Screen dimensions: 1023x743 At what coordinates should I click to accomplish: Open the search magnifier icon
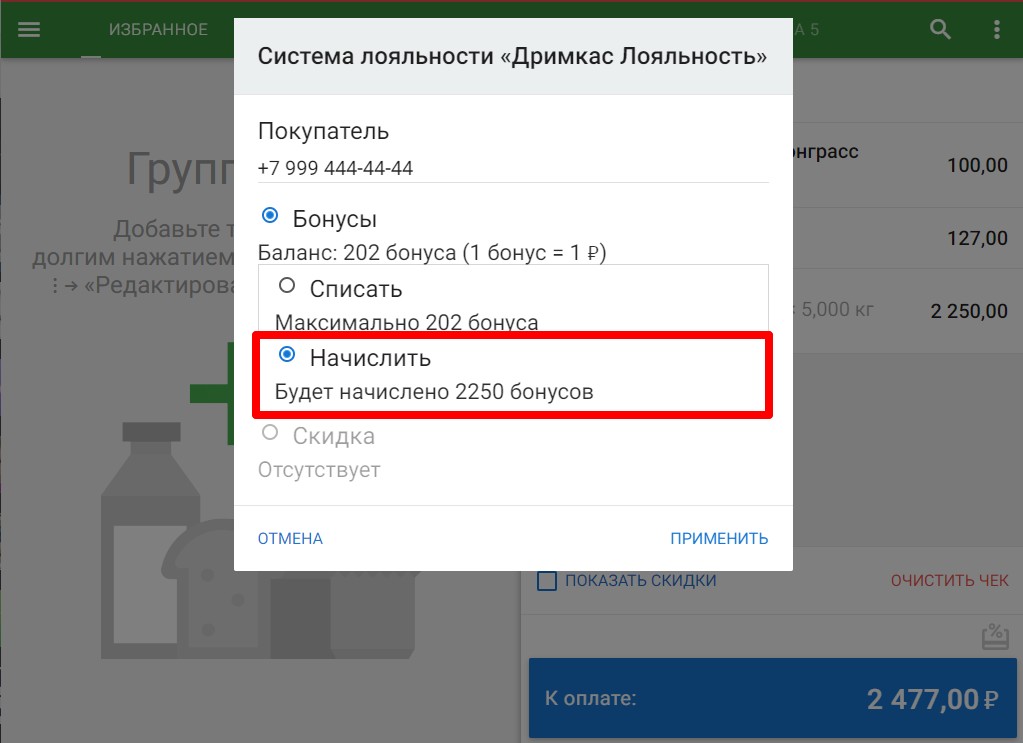pyautogui.click(x=939, y=29)
